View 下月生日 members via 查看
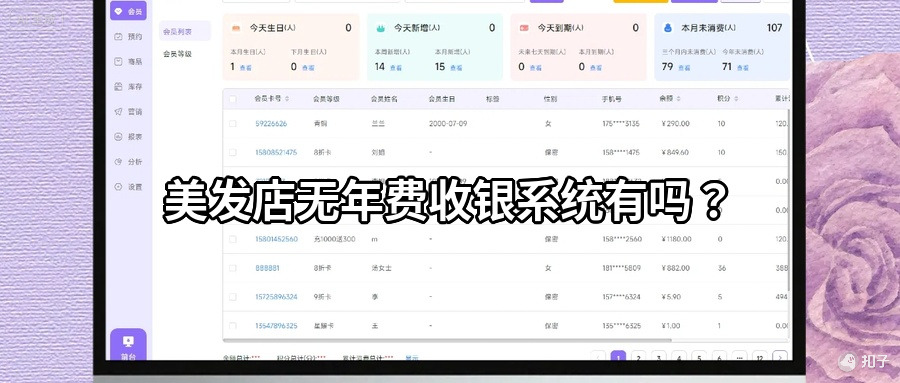 [x=308, y=67]
